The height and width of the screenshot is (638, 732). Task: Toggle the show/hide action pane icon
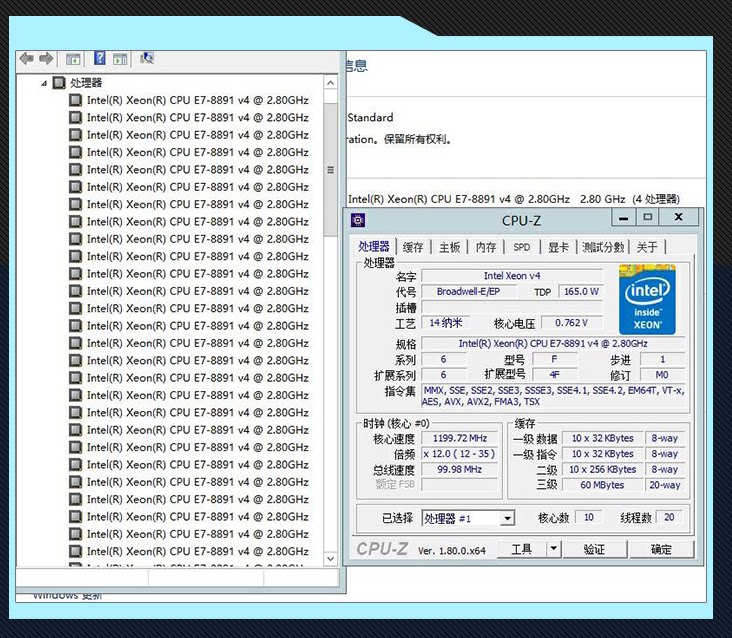(x=120, y=59)
